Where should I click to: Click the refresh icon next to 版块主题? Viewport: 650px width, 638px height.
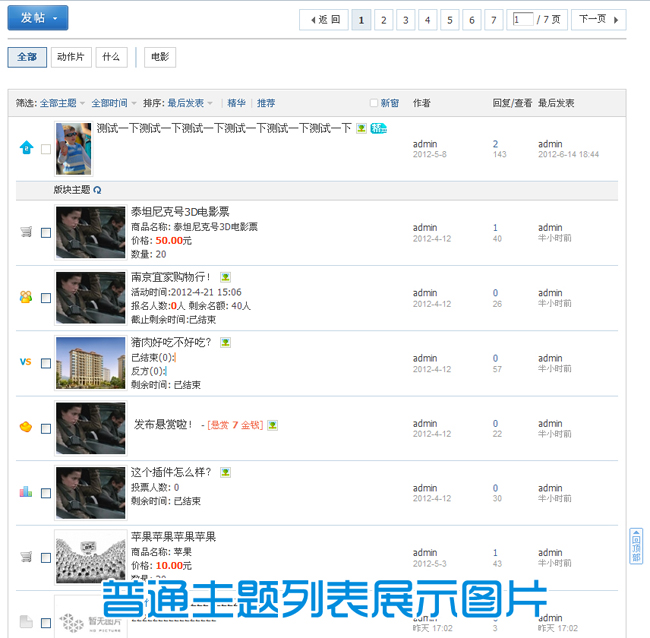98,189
